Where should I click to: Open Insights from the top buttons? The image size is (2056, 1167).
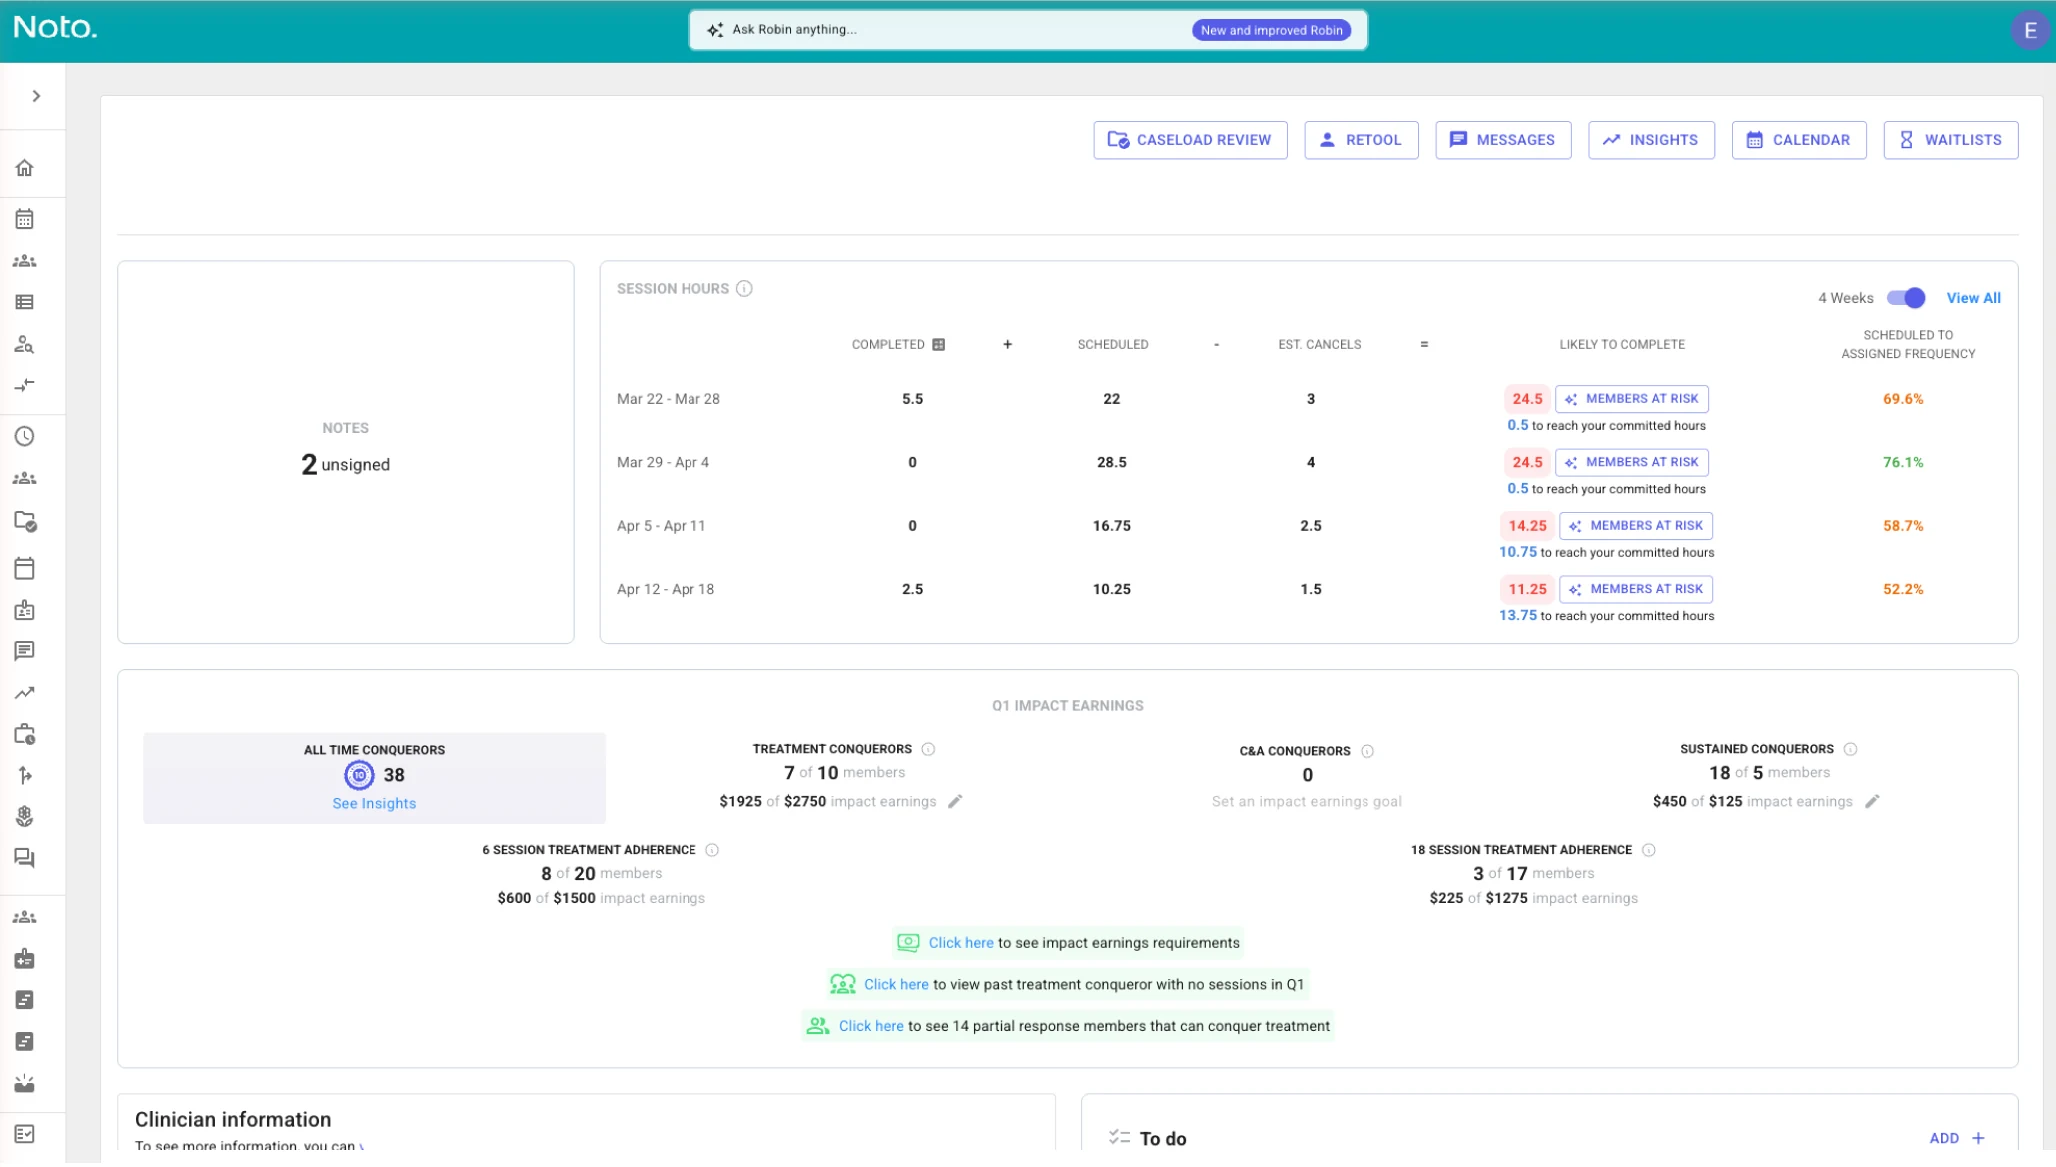(1651, 140)
